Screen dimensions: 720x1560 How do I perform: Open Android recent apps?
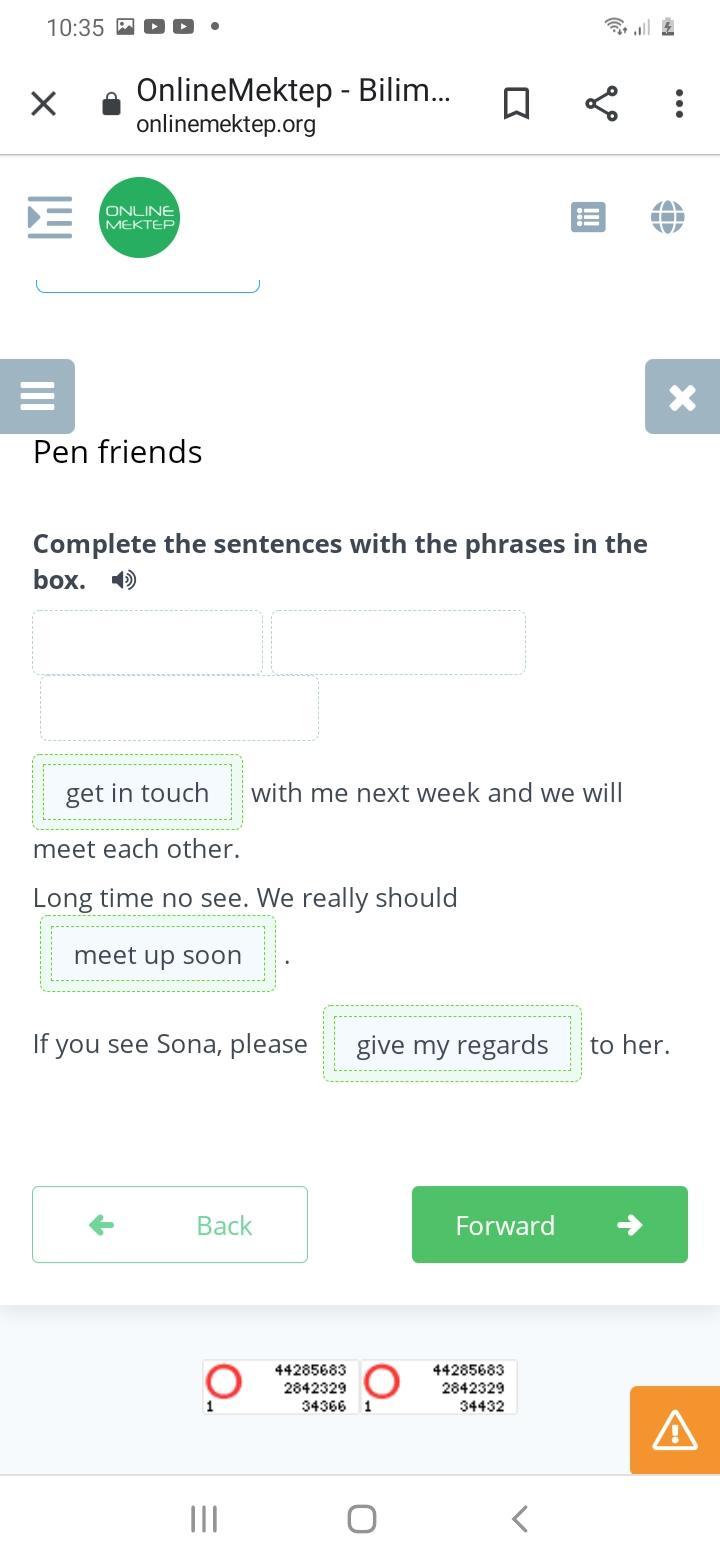204,1519
